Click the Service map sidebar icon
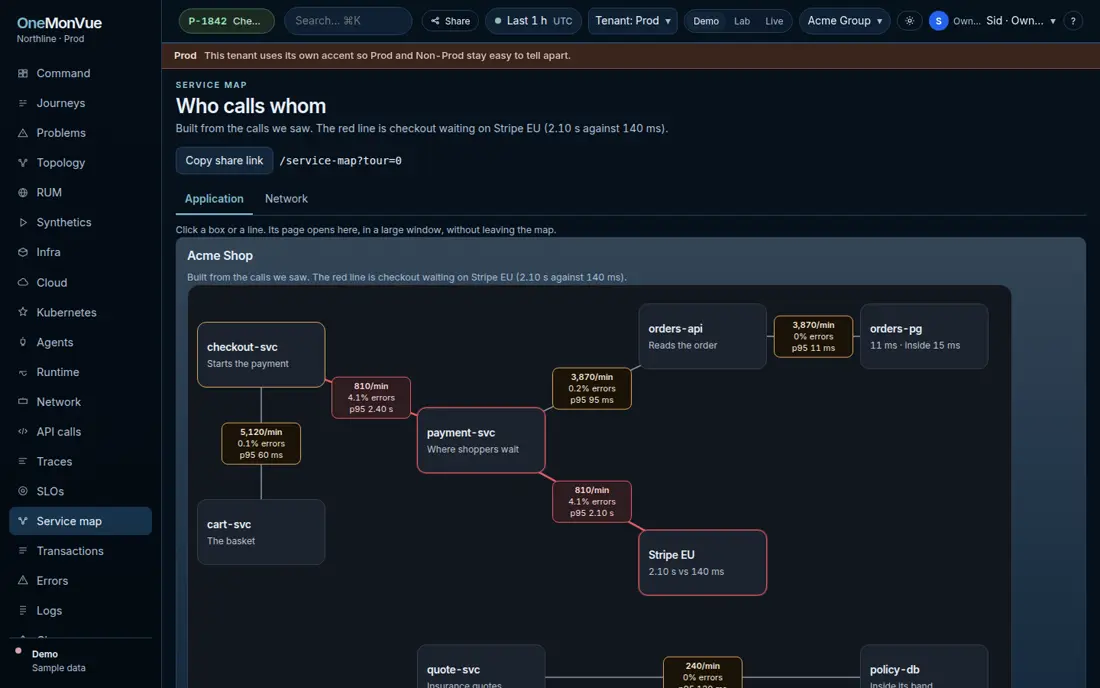The image size is (1100, 688). [22, 521]
